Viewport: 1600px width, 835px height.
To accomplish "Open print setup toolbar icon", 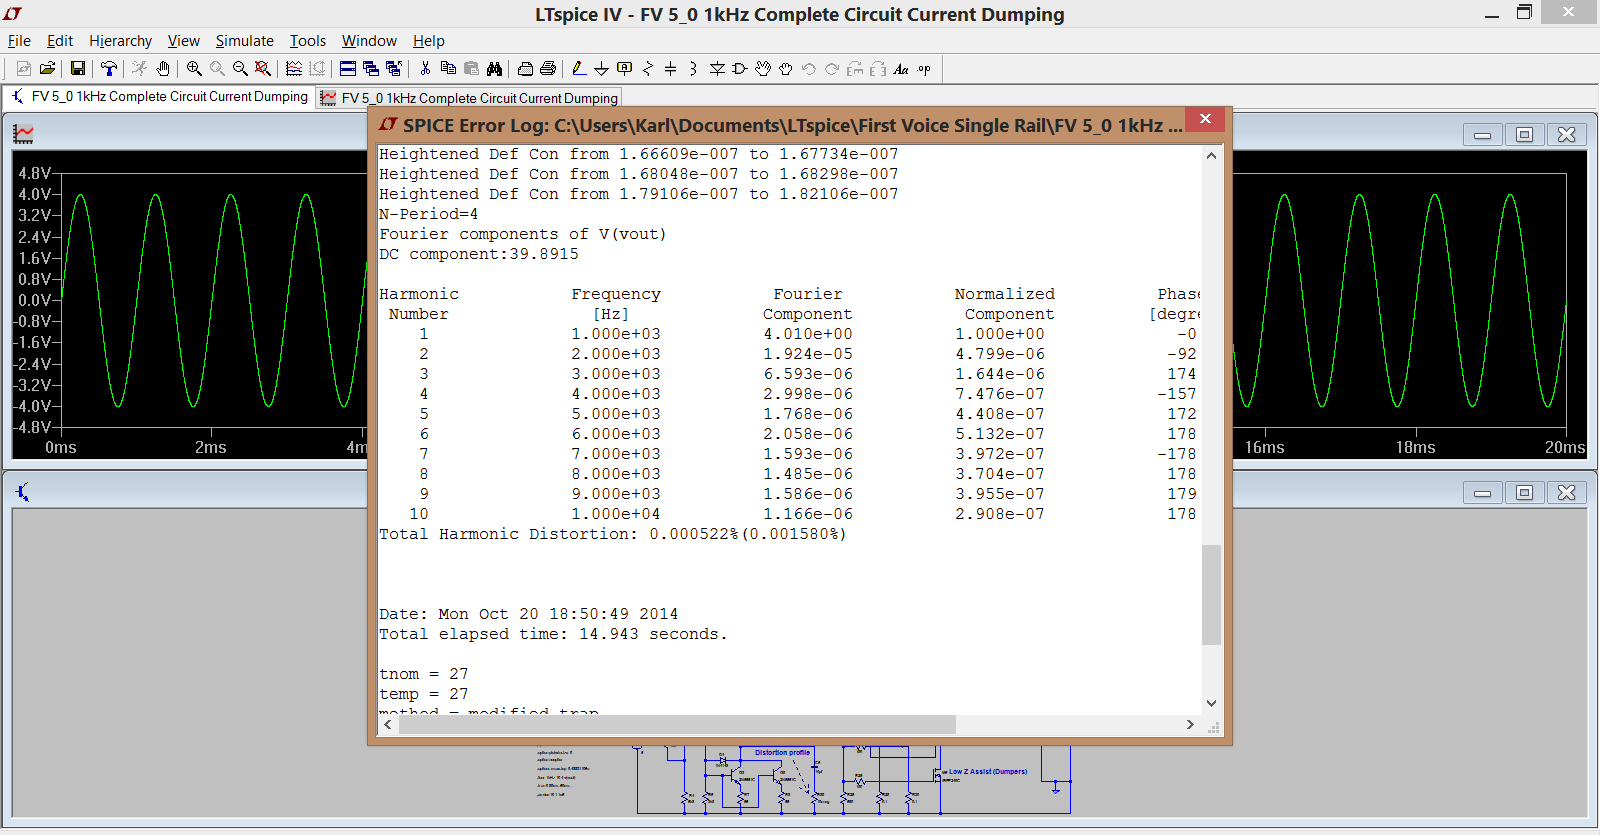I will click(525, 69).
